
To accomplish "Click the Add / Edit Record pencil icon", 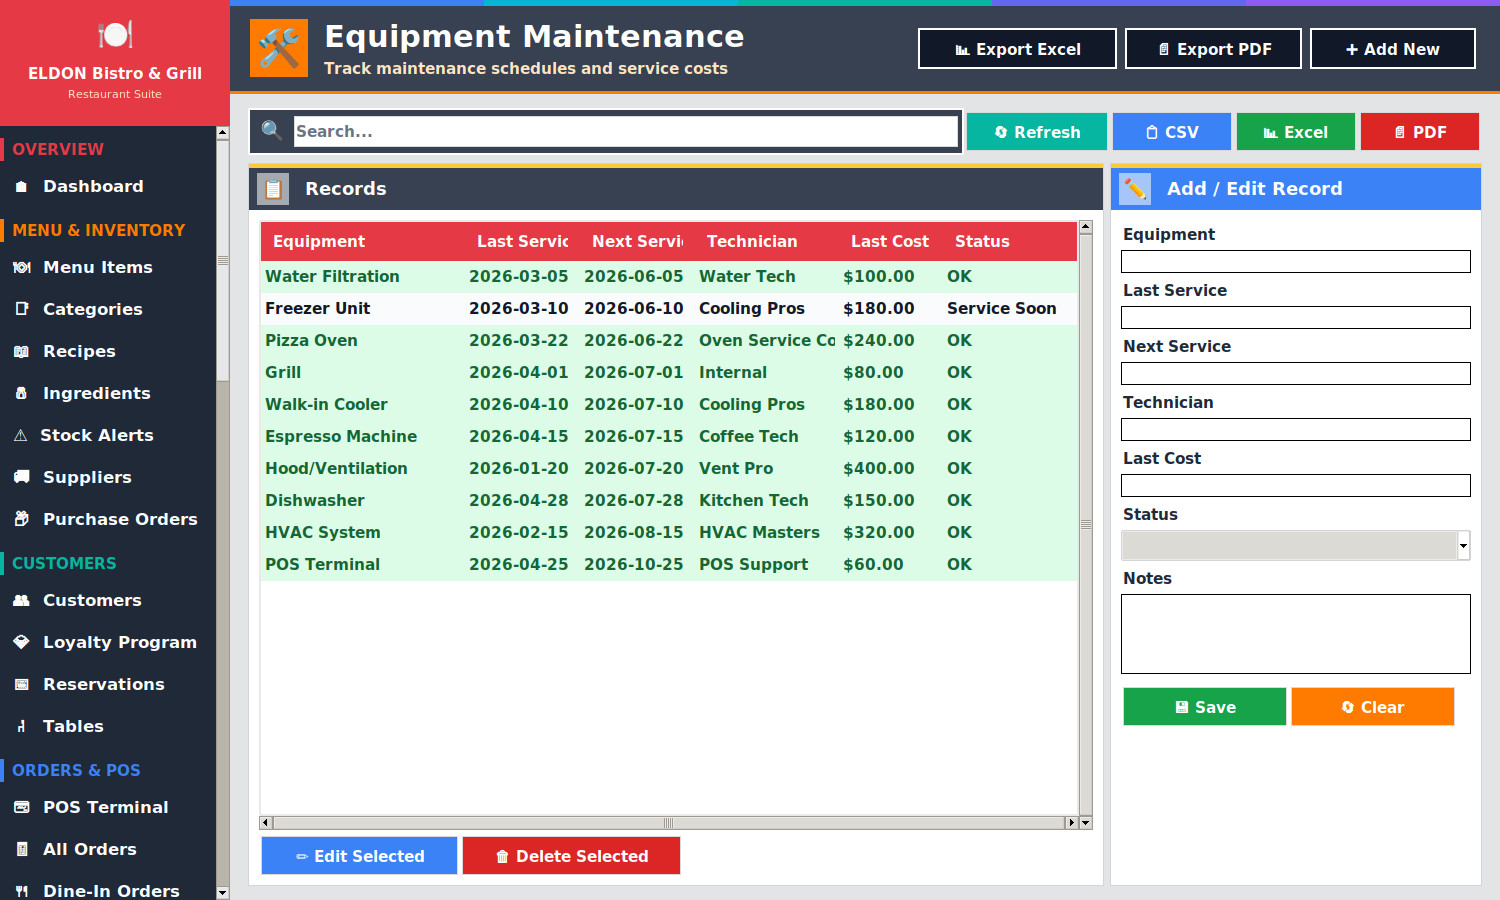I will pyautogui.click(x=1135, y=189).
